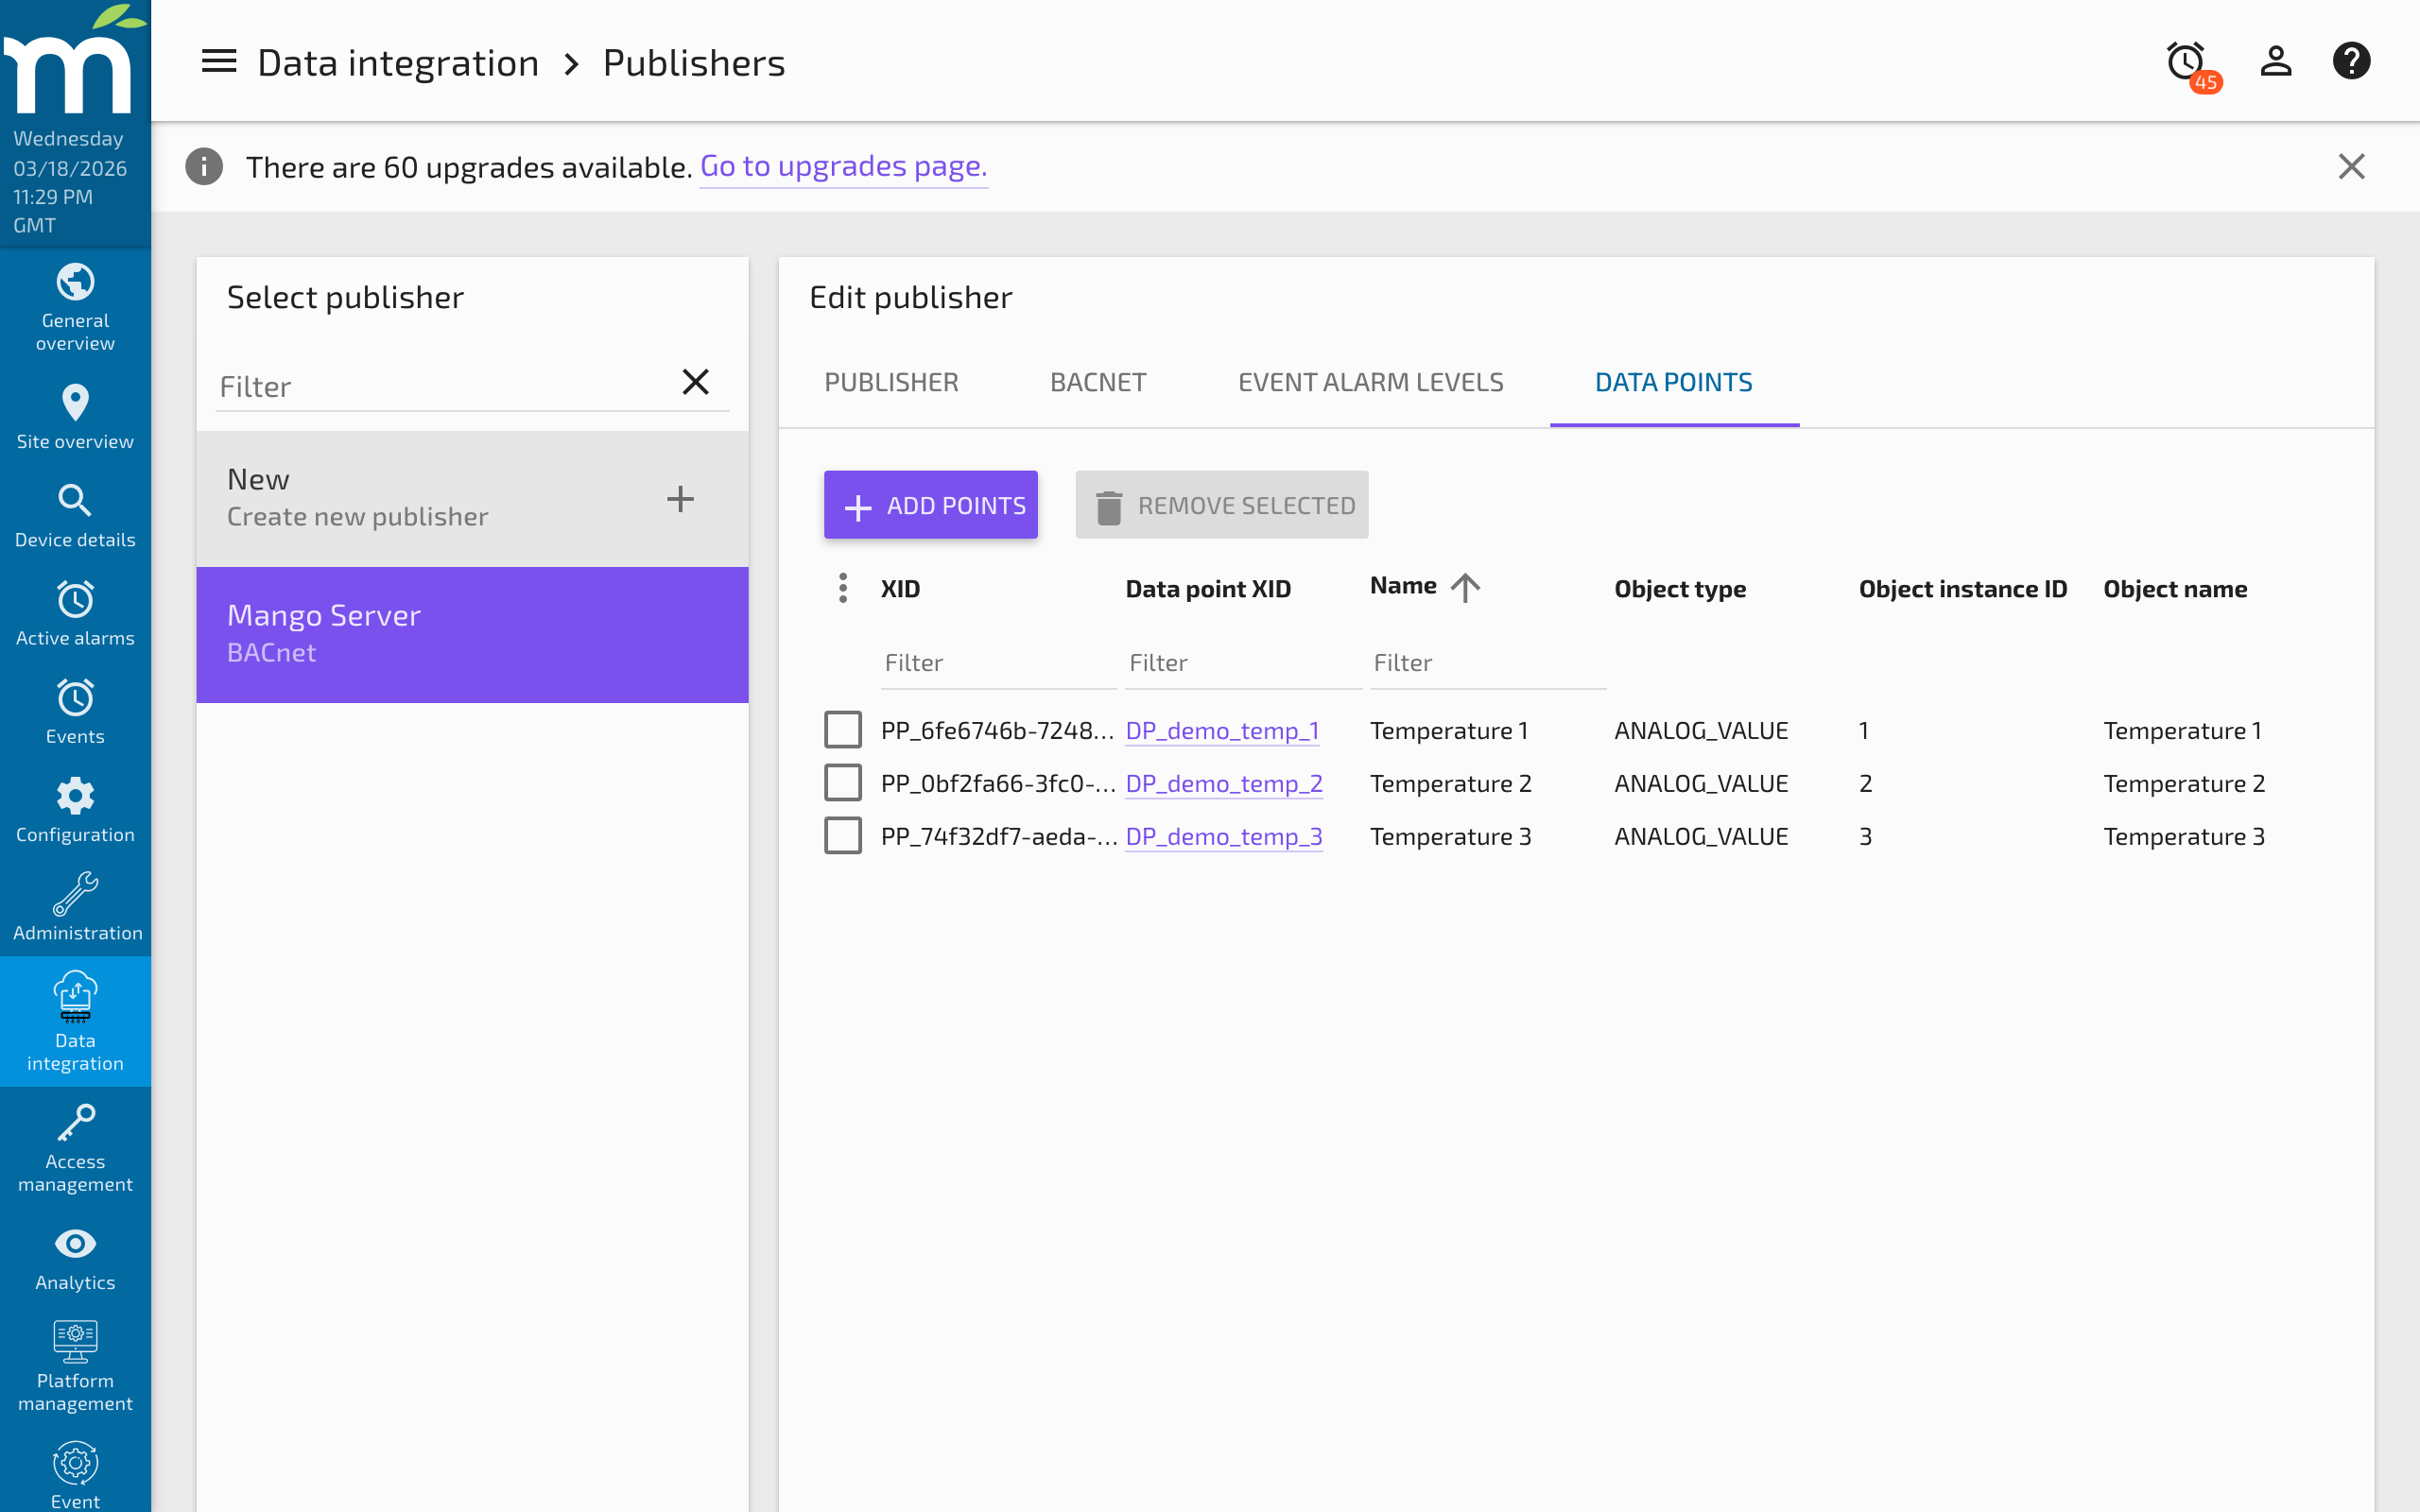Click the XID column filter field
This screenshot has height=1512, width=2420.
pyautogui.click(x=996, y=663)
